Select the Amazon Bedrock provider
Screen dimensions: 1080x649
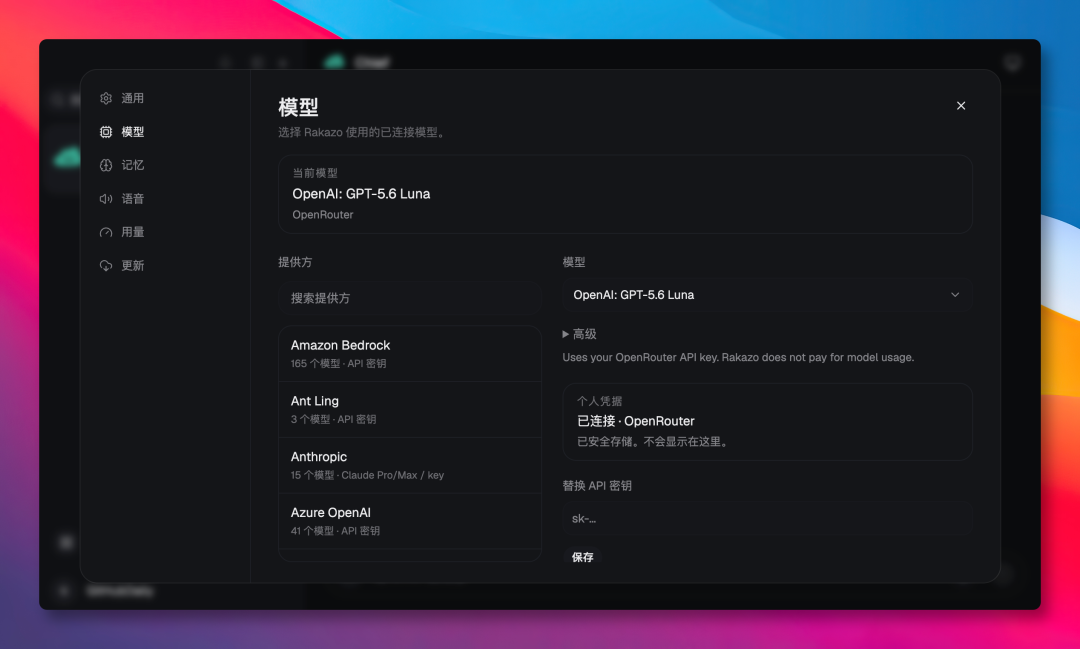click(x=410, y=353)
